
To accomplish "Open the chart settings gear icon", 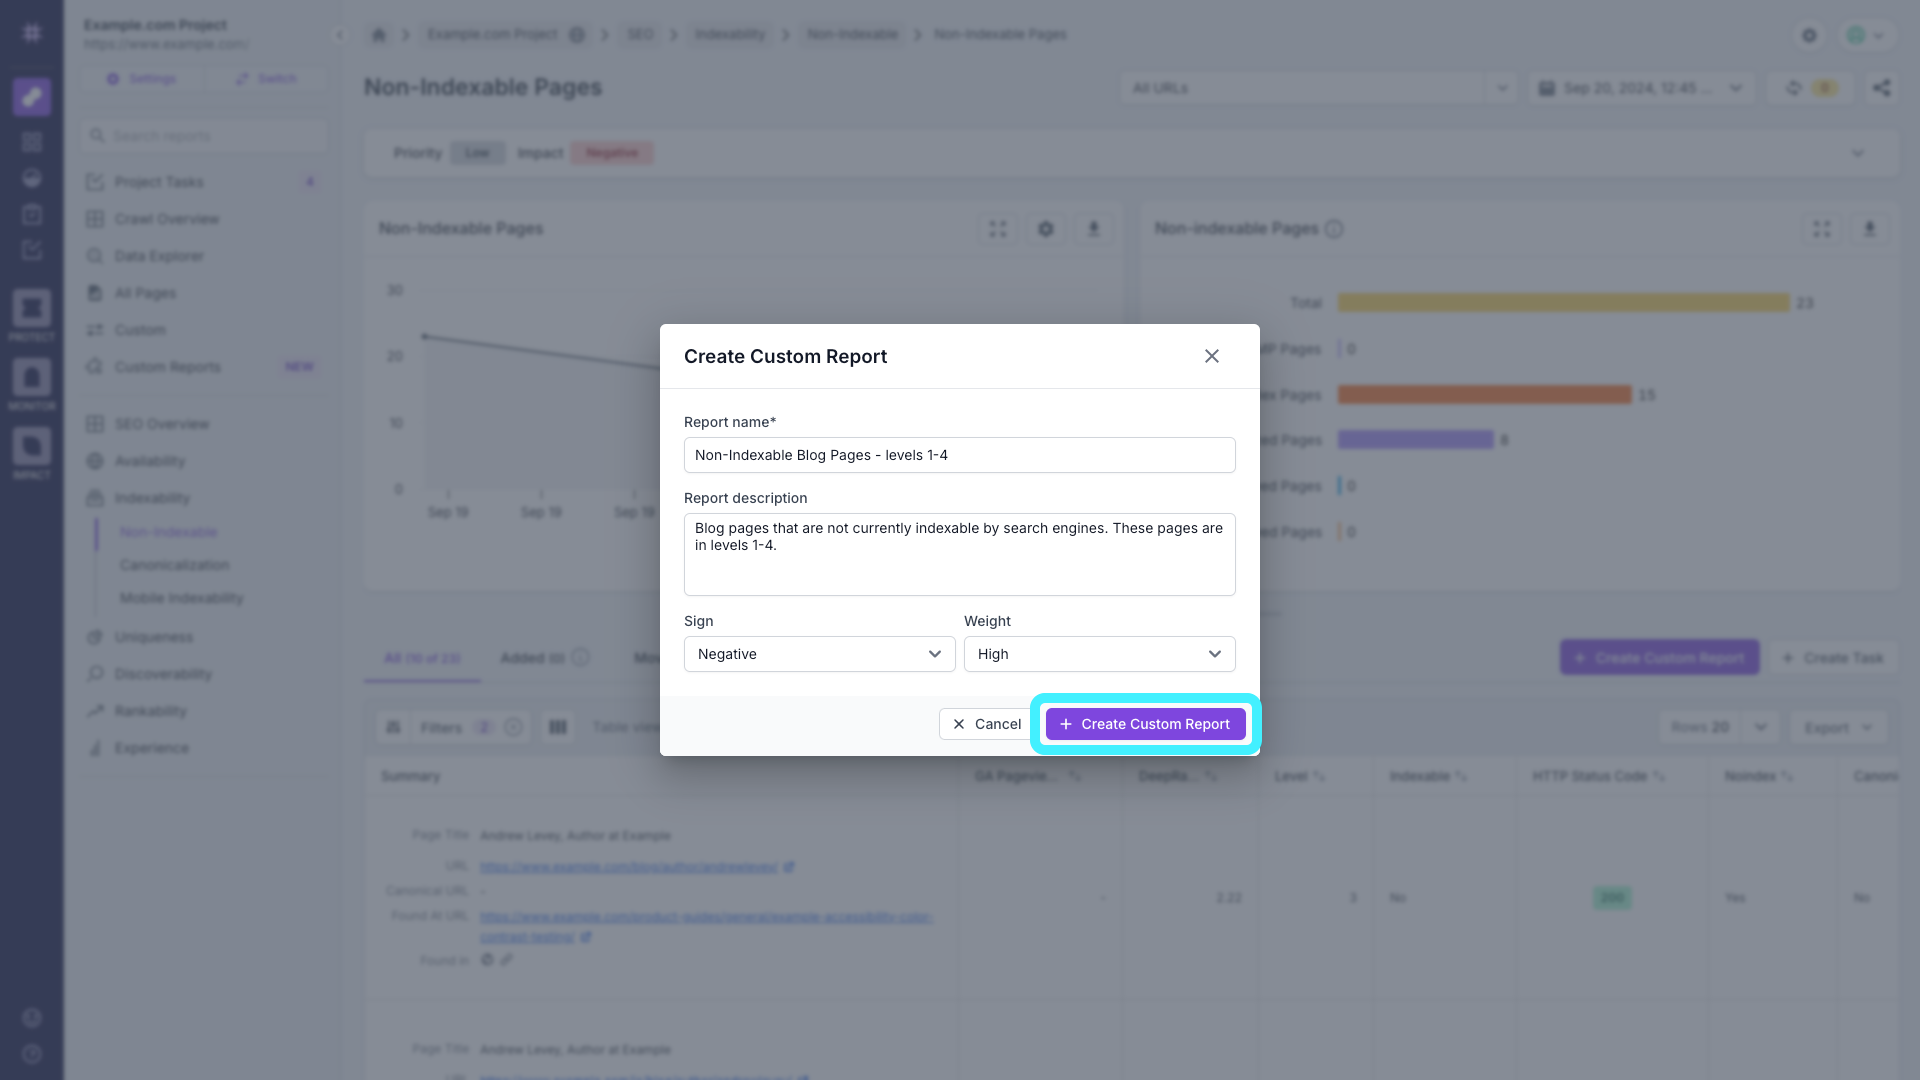I will click(1046, 228).
